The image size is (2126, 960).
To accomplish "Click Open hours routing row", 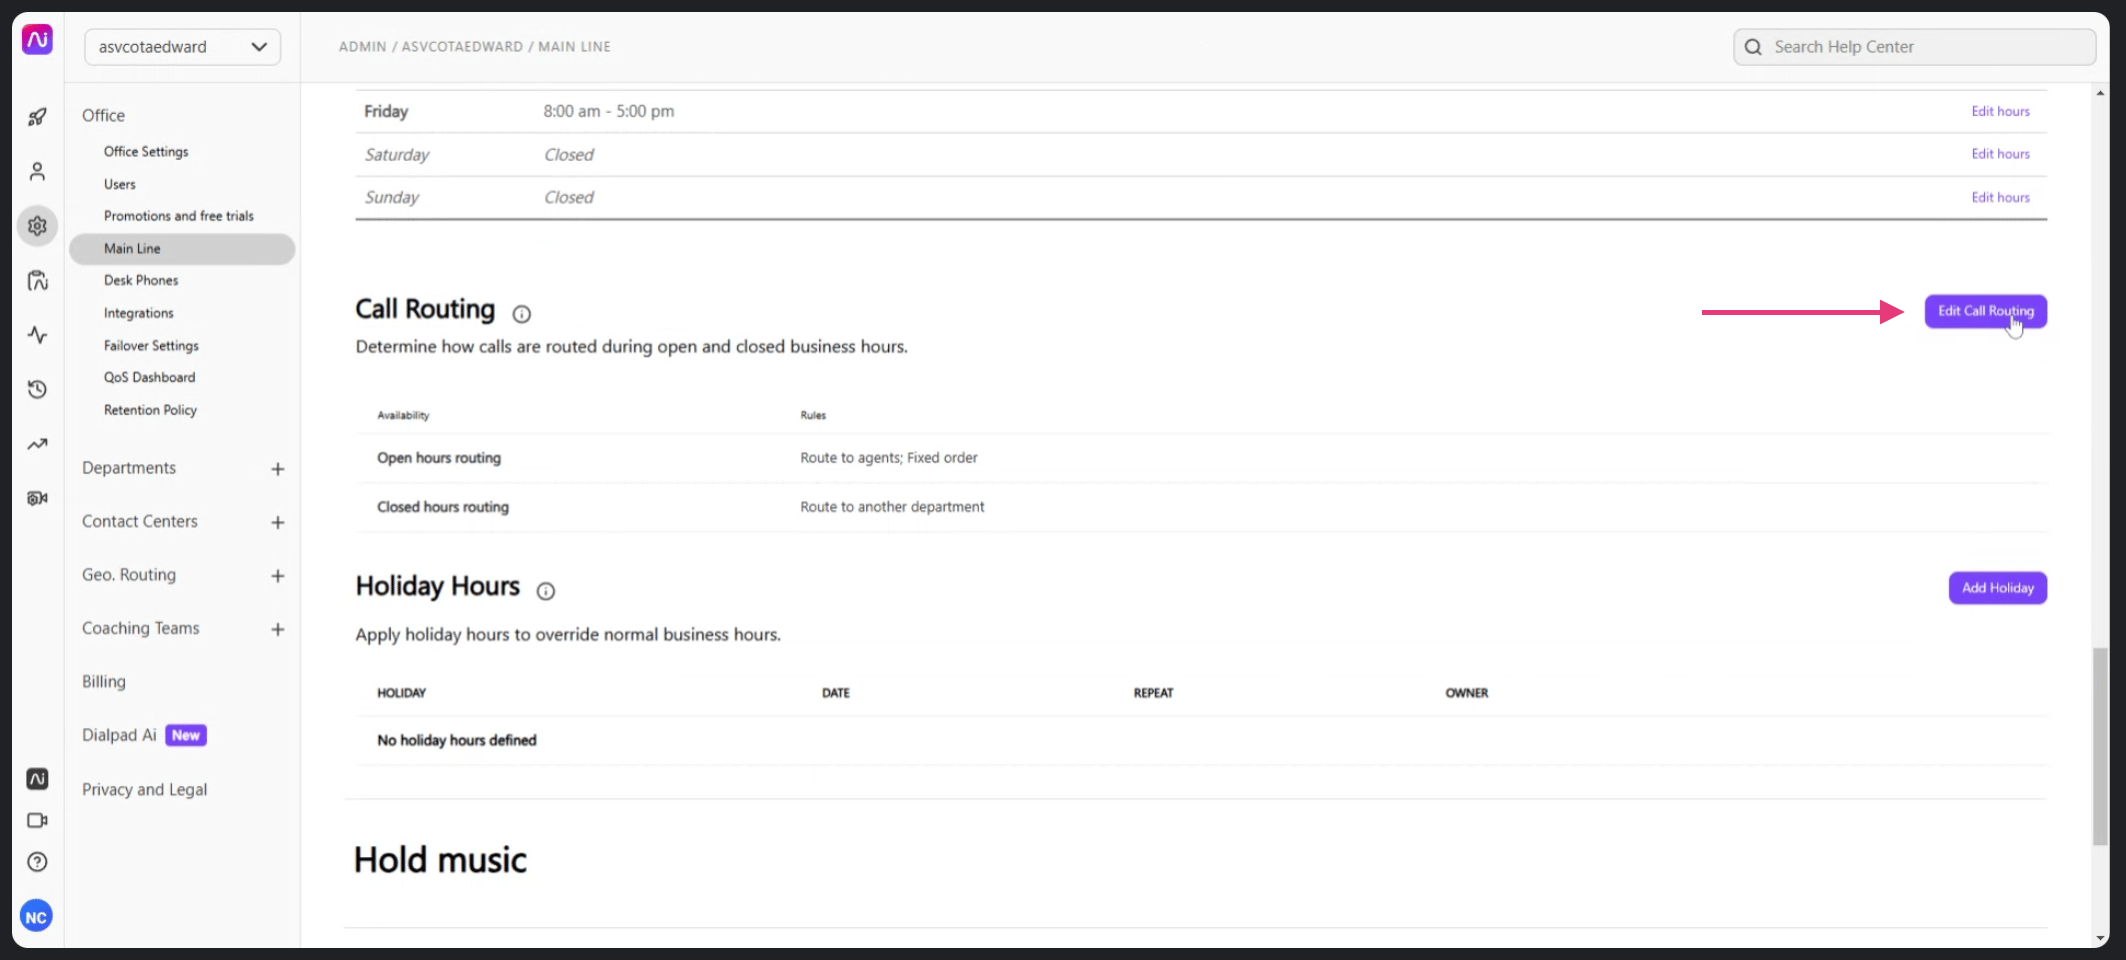I will (1201, 458).
